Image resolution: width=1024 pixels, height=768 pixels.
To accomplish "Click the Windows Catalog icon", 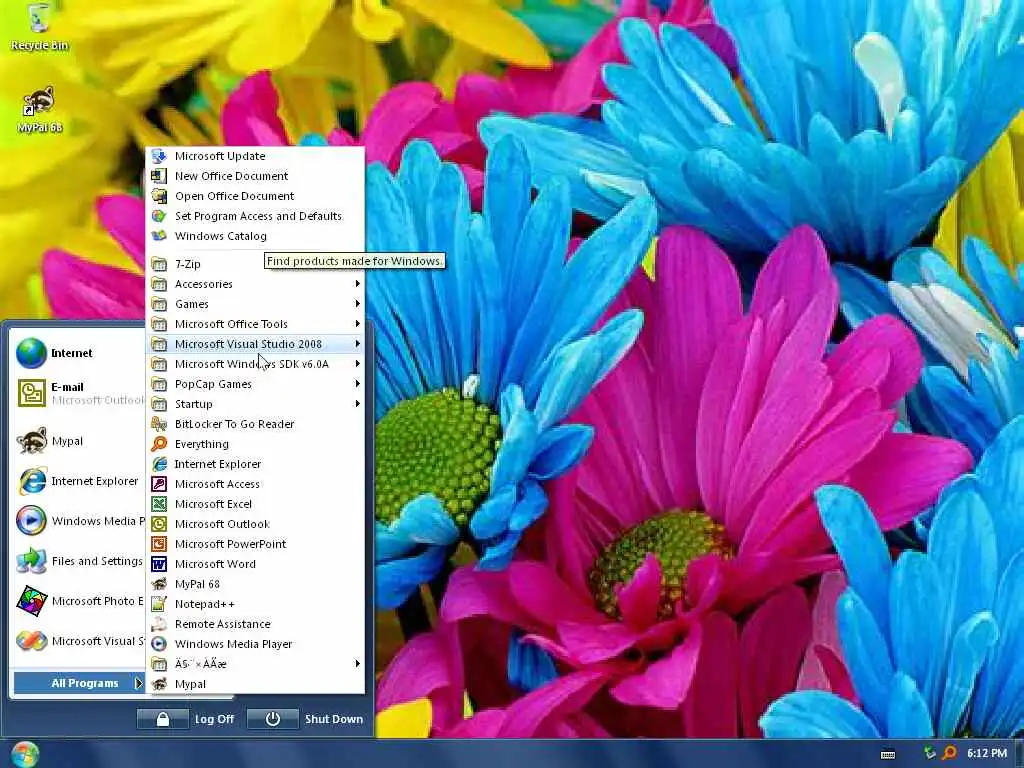I will tap(159, 236).
